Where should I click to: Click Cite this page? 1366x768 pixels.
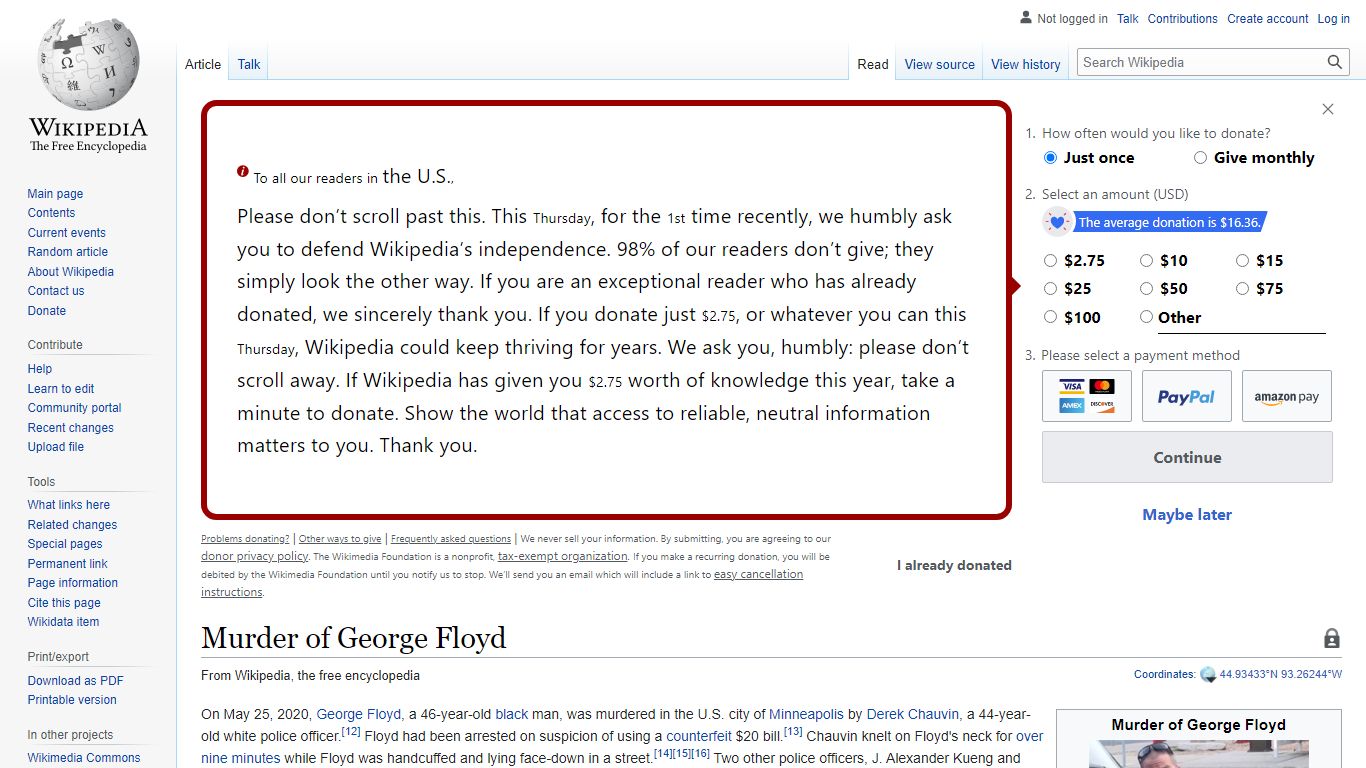64,603
